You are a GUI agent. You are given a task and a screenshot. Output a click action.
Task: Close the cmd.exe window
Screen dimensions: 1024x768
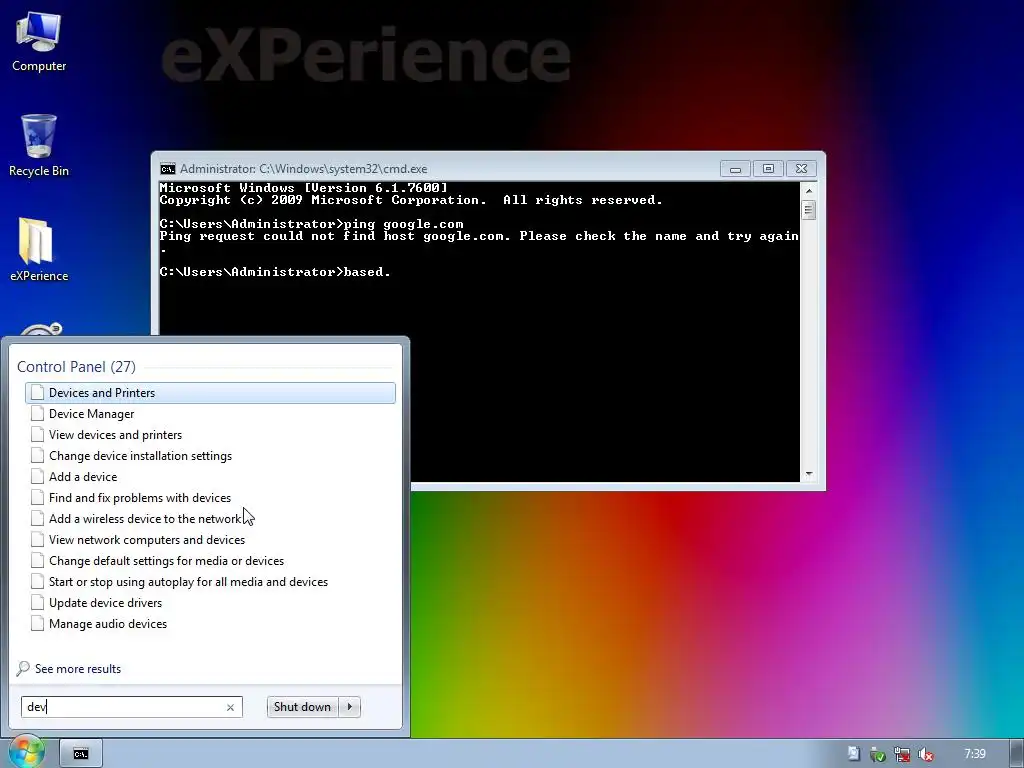click(x=801, y=169)
